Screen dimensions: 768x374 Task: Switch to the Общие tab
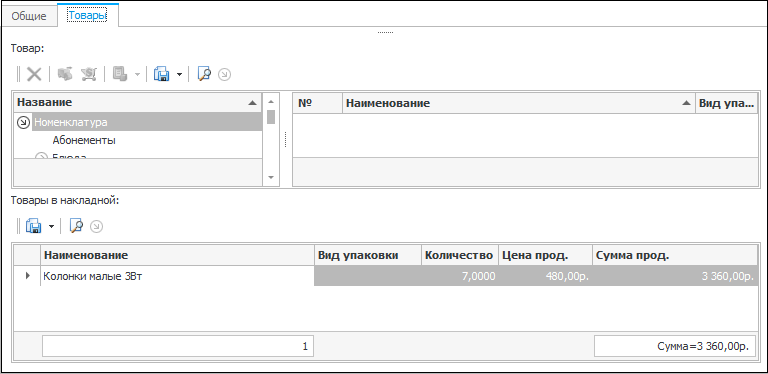[29, 16]
